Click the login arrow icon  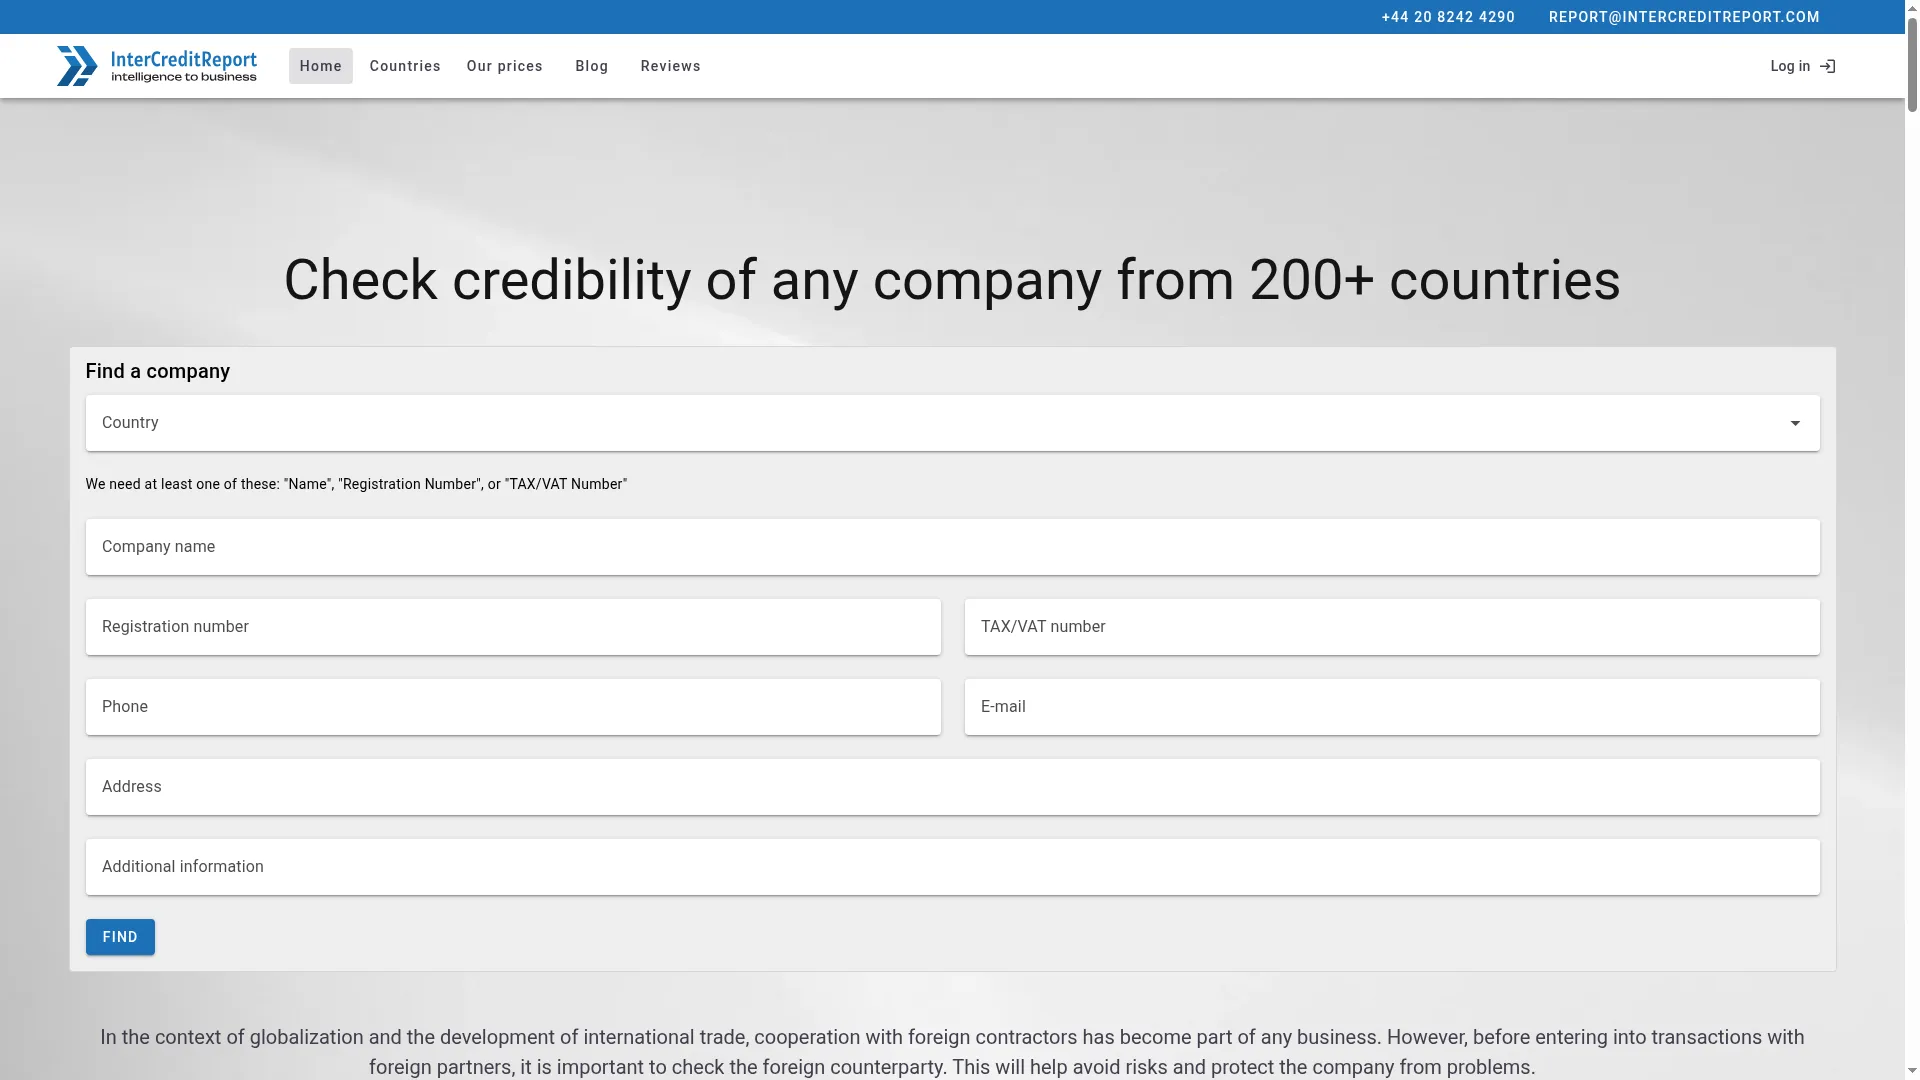(1827, 66)
